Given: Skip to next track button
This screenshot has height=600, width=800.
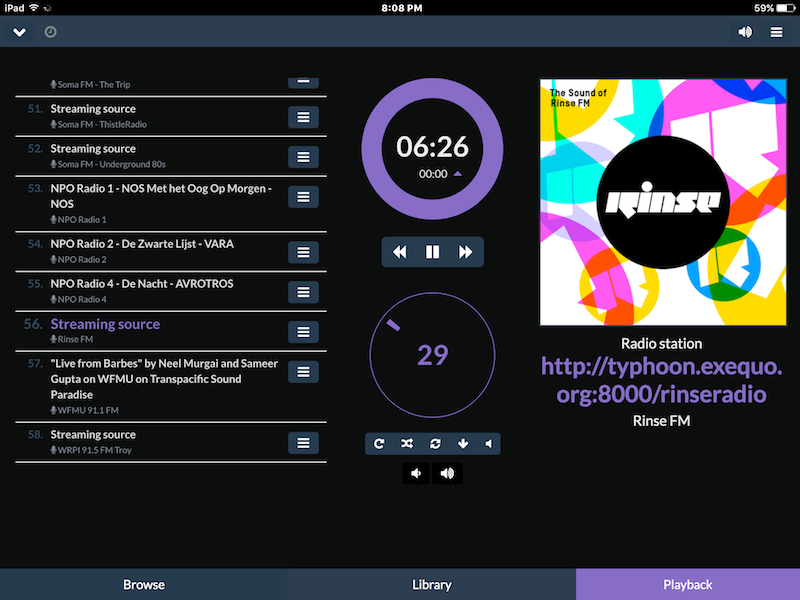Looking at the screenshot, I should click(x=465, y=252).
